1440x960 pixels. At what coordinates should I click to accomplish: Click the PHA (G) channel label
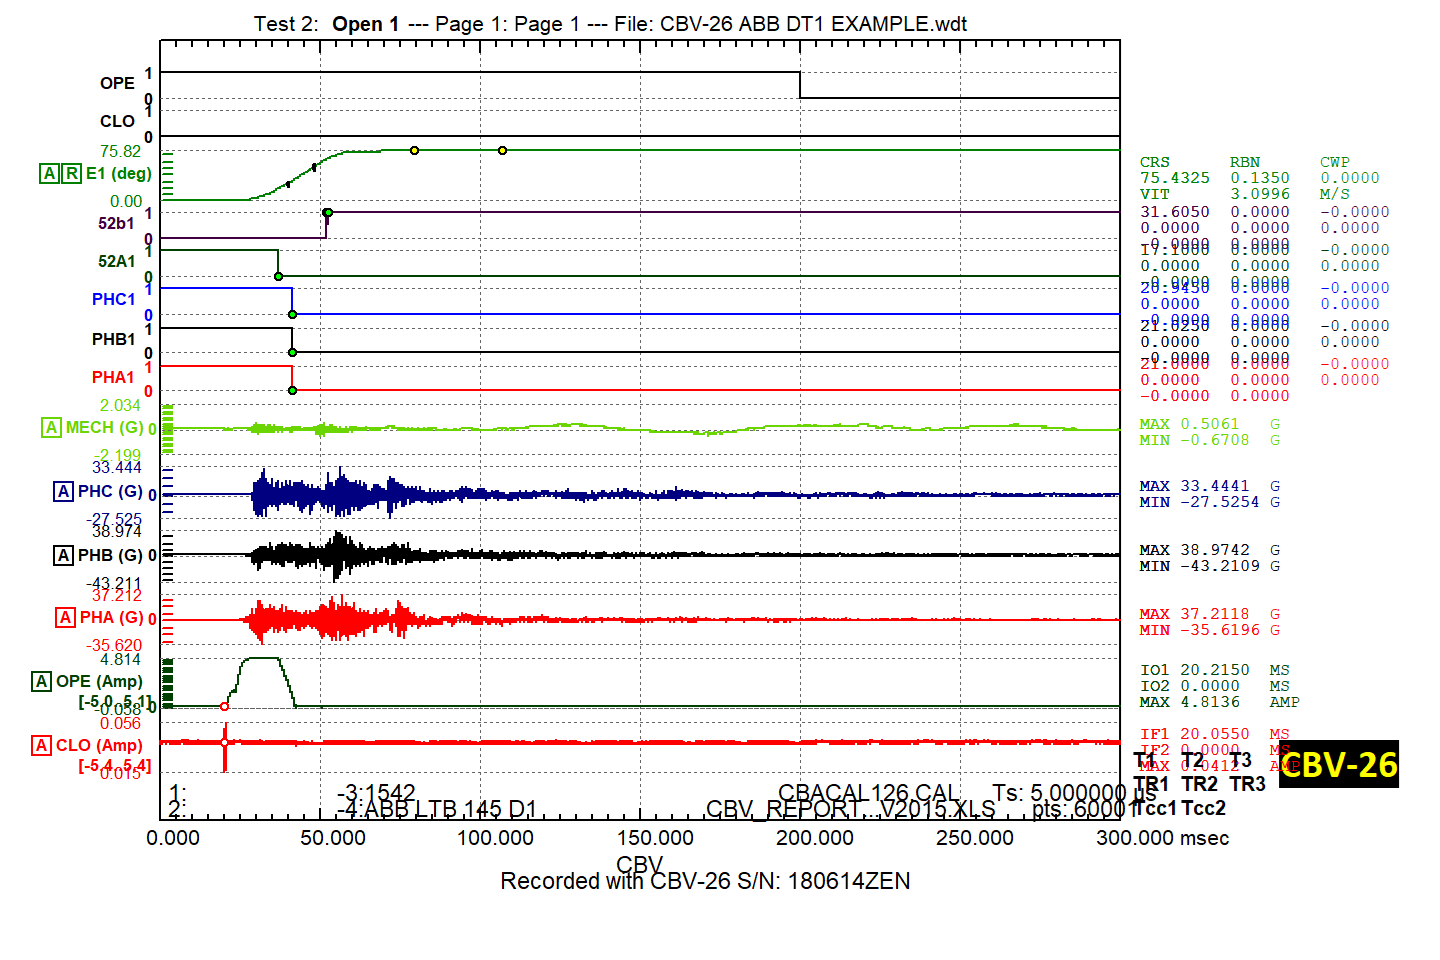tap(111, 618)
